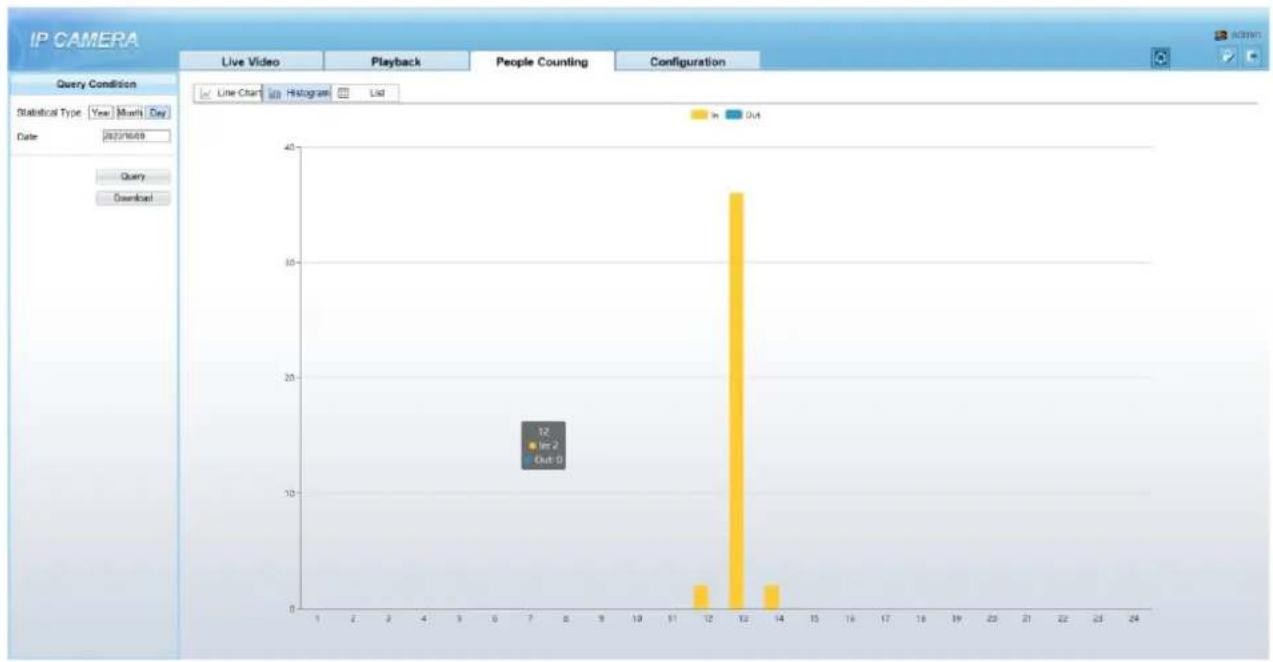
Task: Switch to the Live Video tab
Action: coord(250,62)
